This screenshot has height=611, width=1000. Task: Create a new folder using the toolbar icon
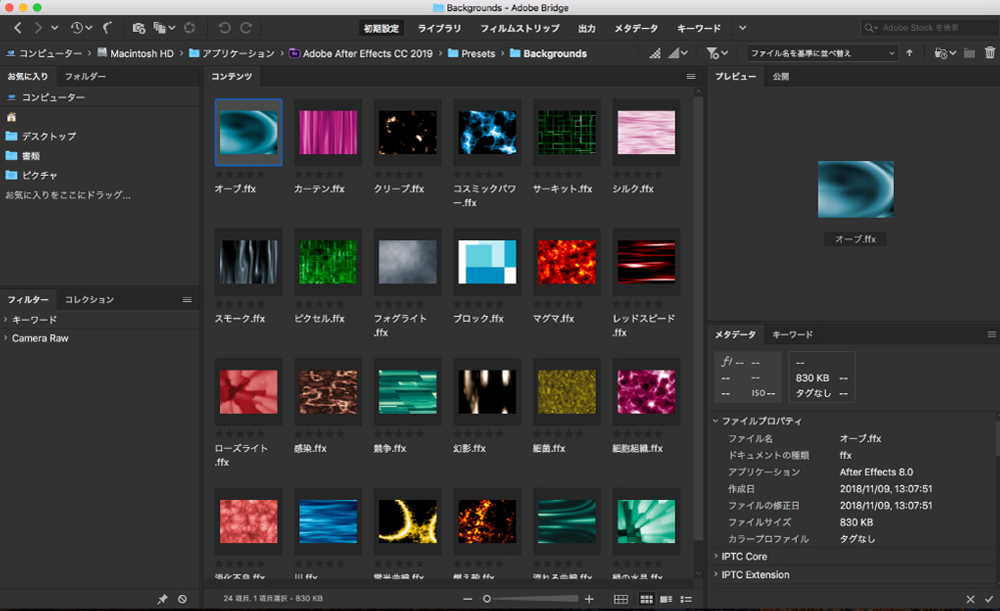point(969,53)
